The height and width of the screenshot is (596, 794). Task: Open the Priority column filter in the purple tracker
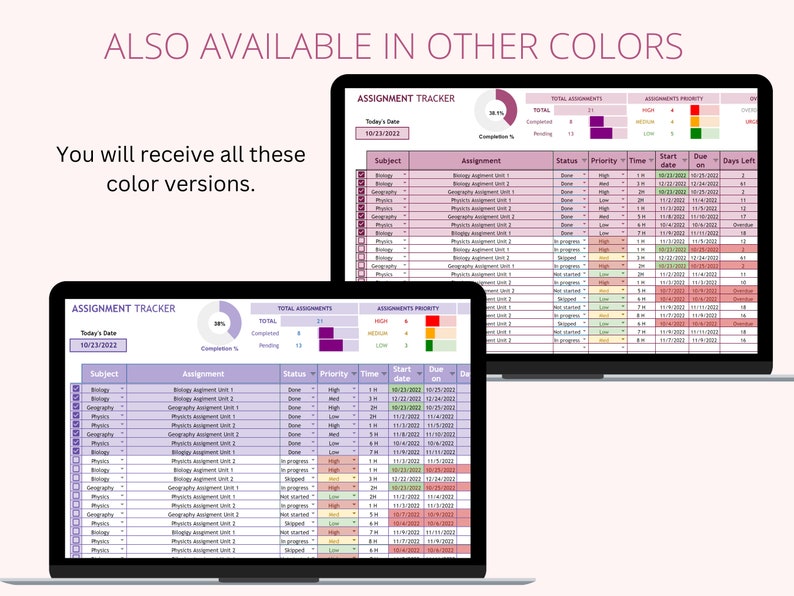pyautogui.click(x=354, y=374)
